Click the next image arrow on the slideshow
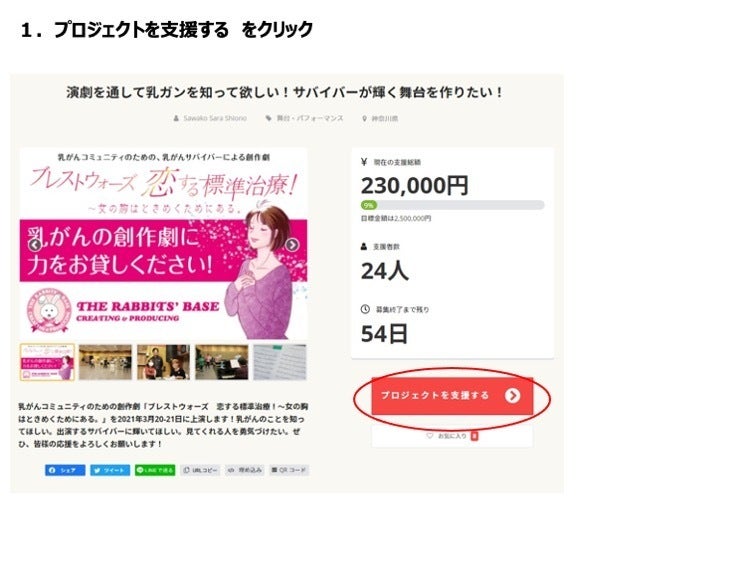This screenshot has width=756, height=567. point(291,244)
